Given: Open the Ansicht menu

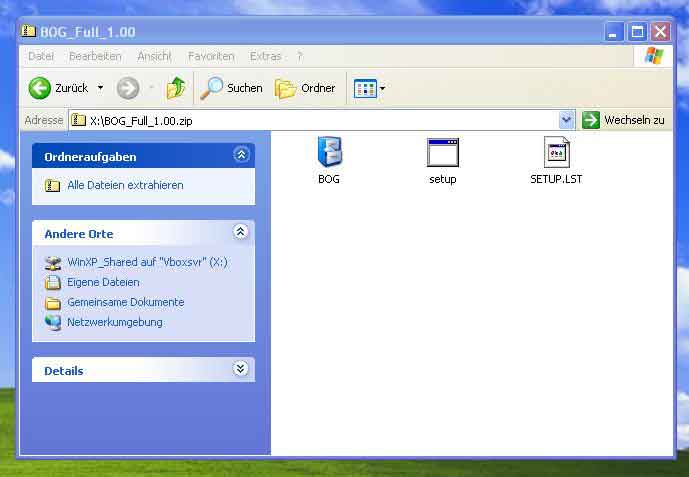Looking at the screenshot, I should coord(154,56).
